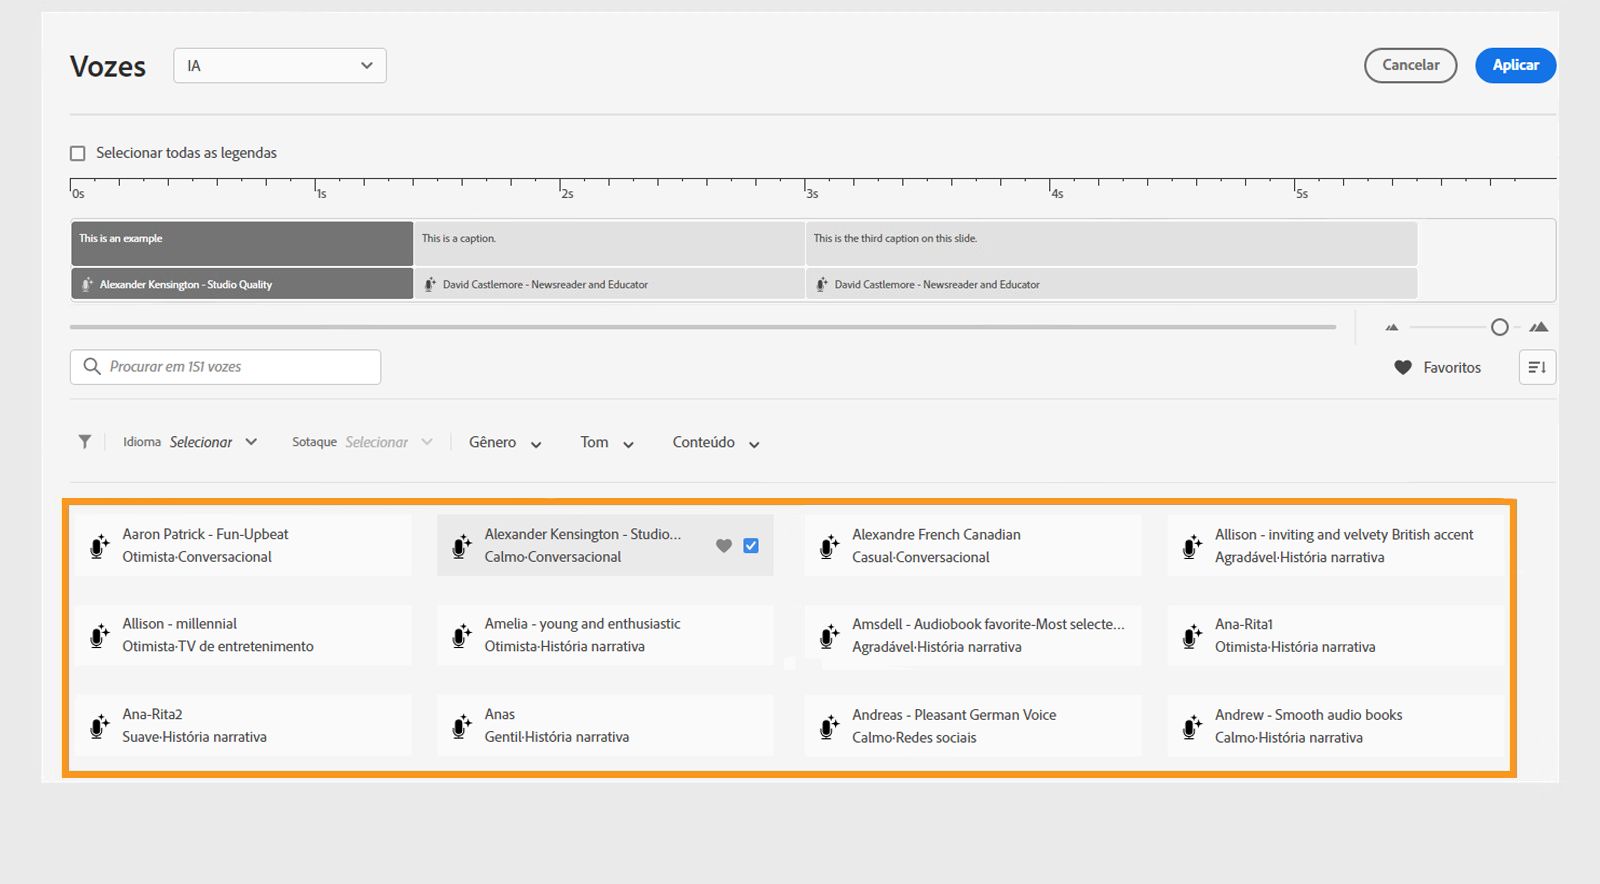The width and height of the screenshot is (1600, 884).
Task: Select the 'This is an example' caption block
Action: tap(242, 243)
